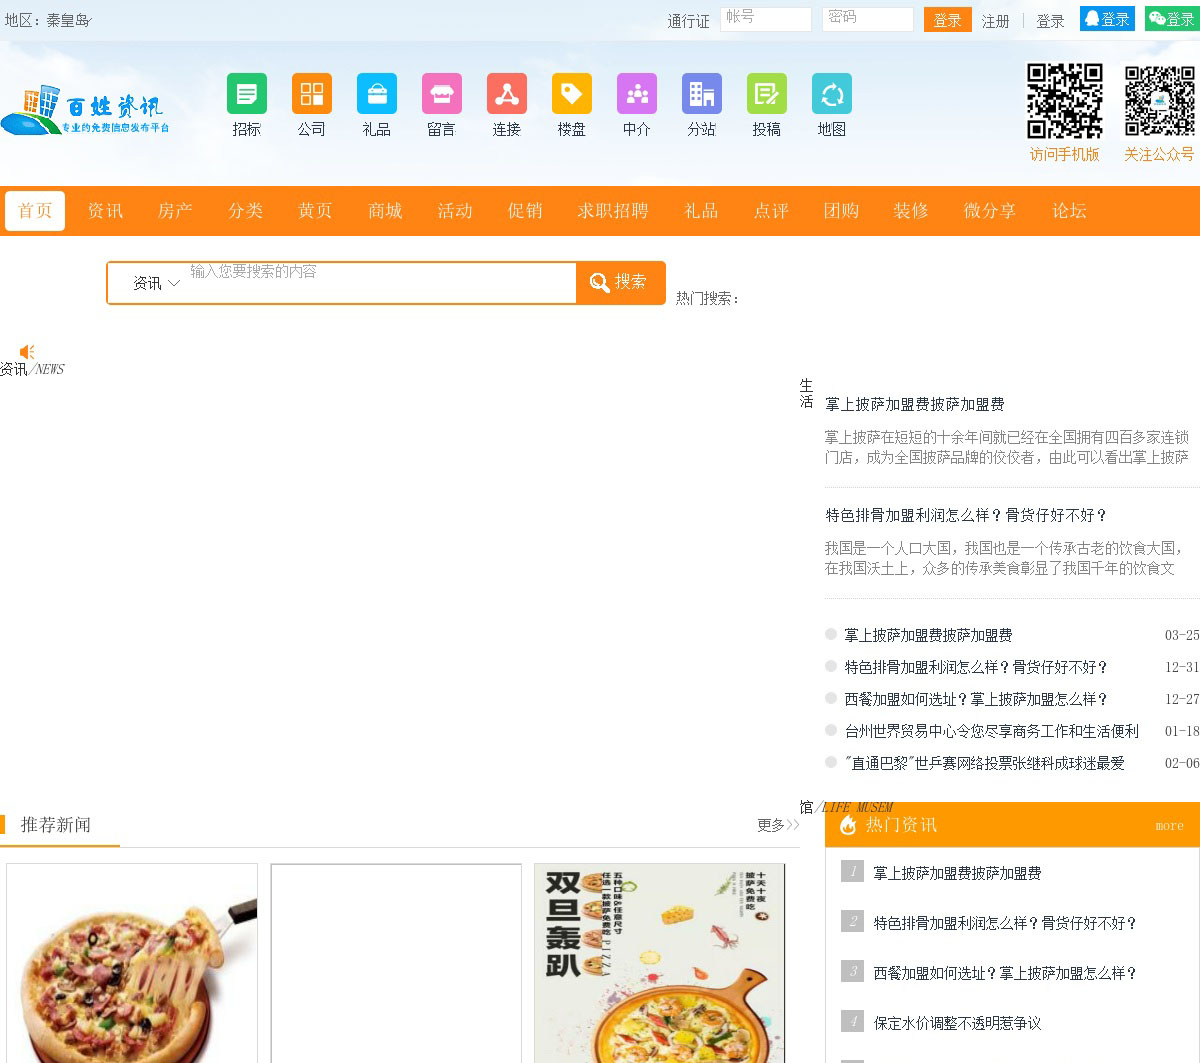Screen dimensions: 1200x1063
Task: Open the 中介 purple people icon
Action: tap(637, 94)
